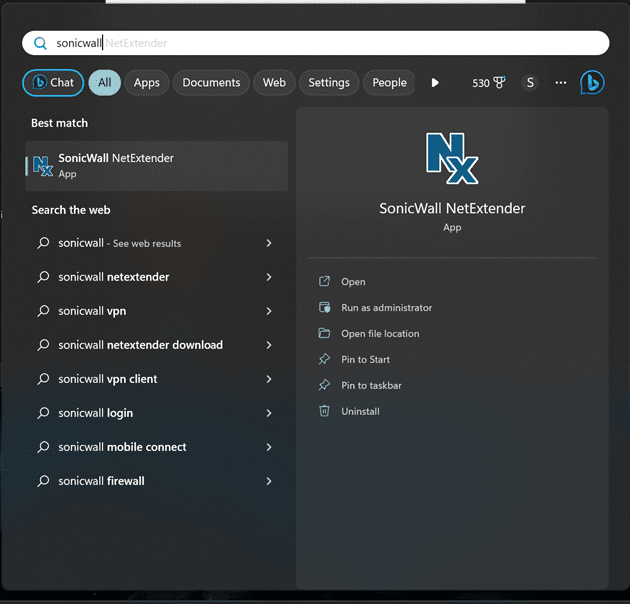Click the search icon beside 'sonicwall vpn'
The width and height of the screenshot is (630, 604).
pos(43,311)
